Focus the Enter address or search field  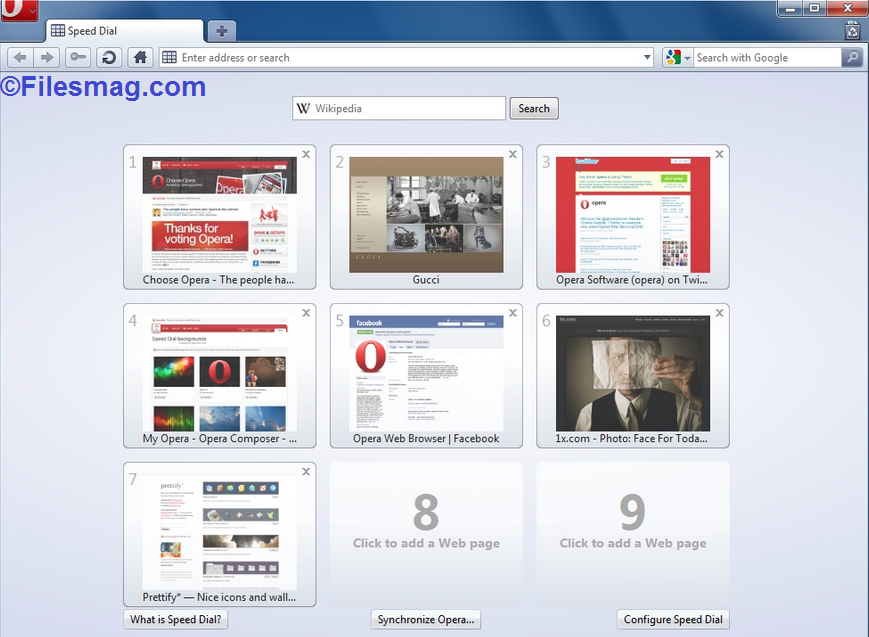coord(407,57)
